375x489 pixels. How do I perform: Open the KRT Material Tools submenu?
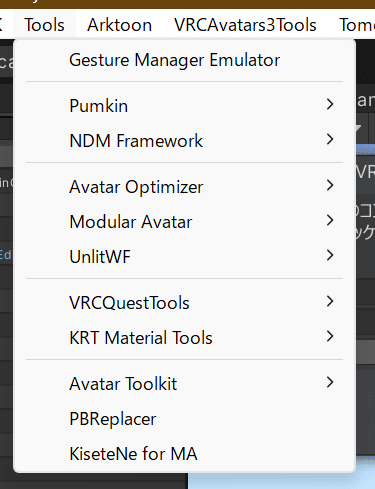click(184, 338)
